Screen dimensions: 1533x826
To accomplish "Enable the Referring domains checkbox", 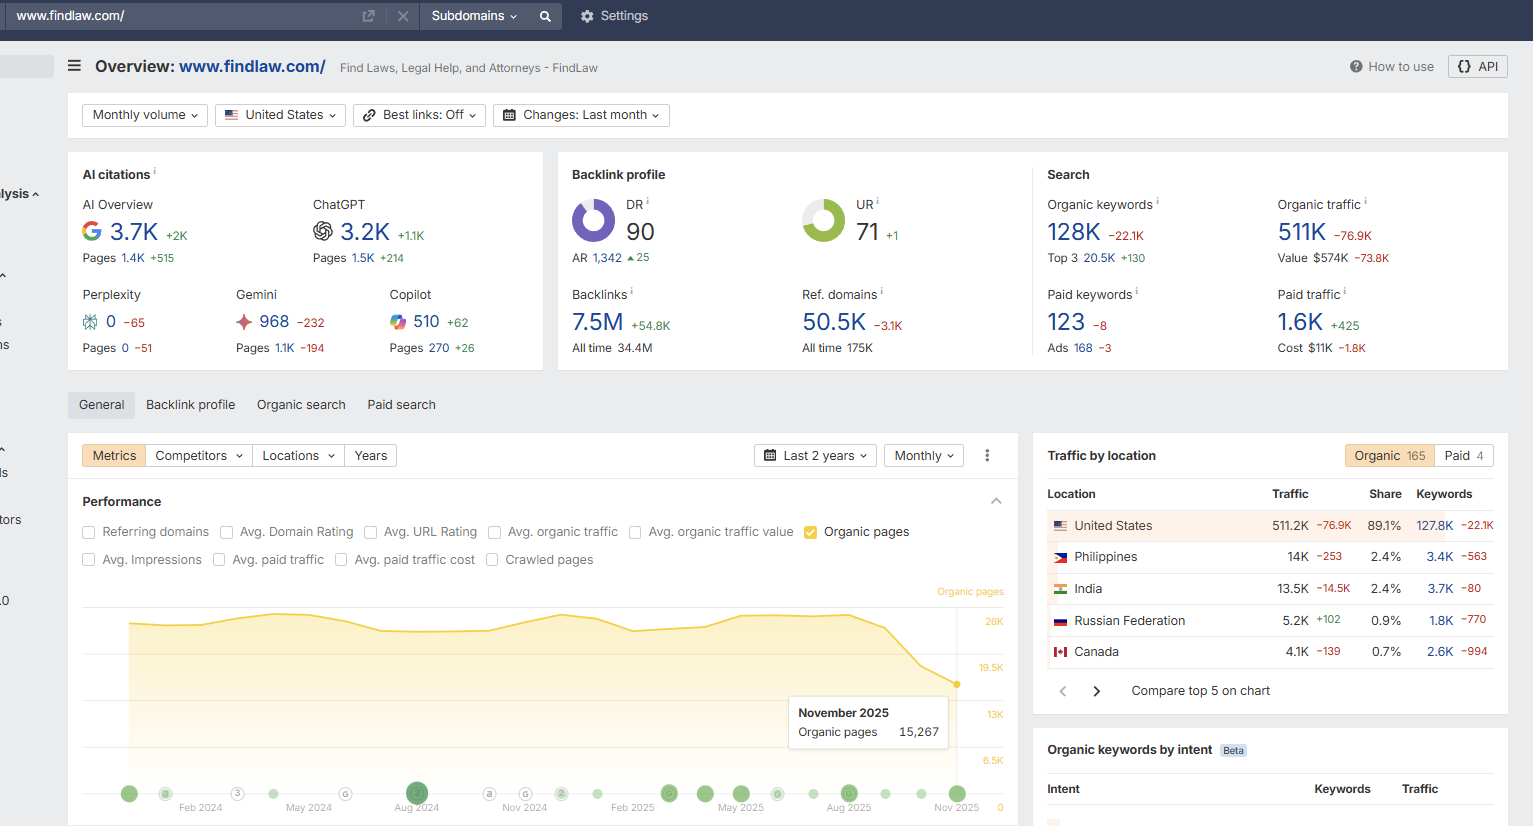I will [x=89, y=532].
